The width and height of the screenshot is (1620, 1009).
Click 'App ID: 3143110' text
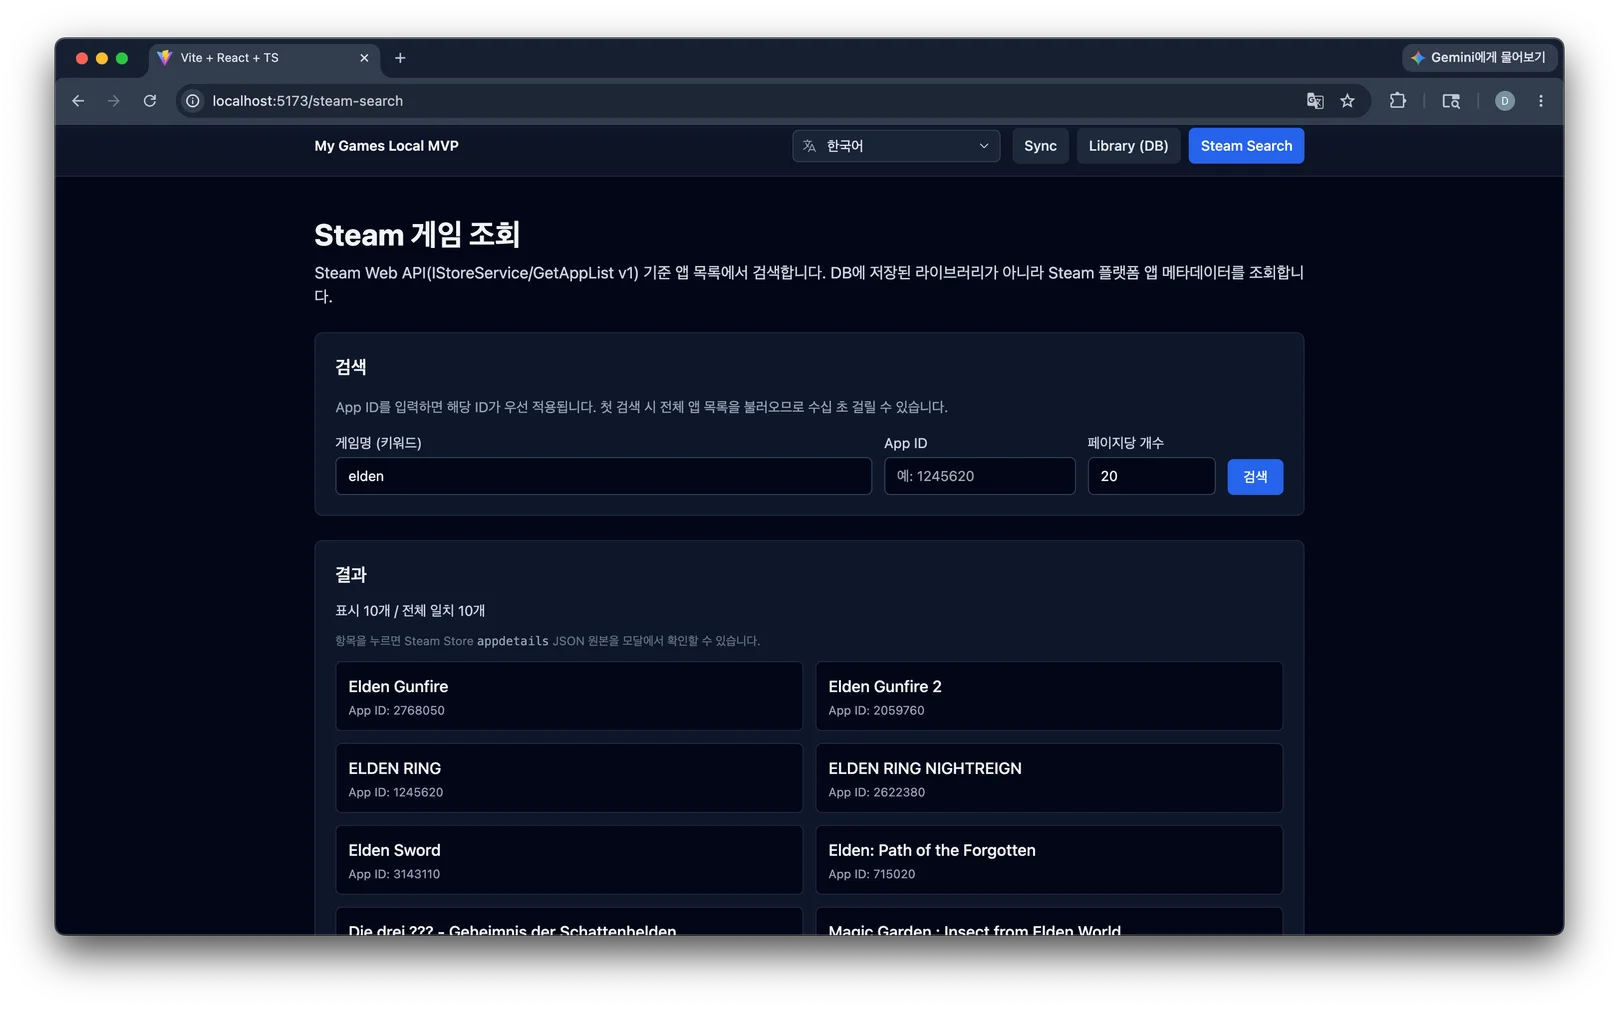(394, 874)
